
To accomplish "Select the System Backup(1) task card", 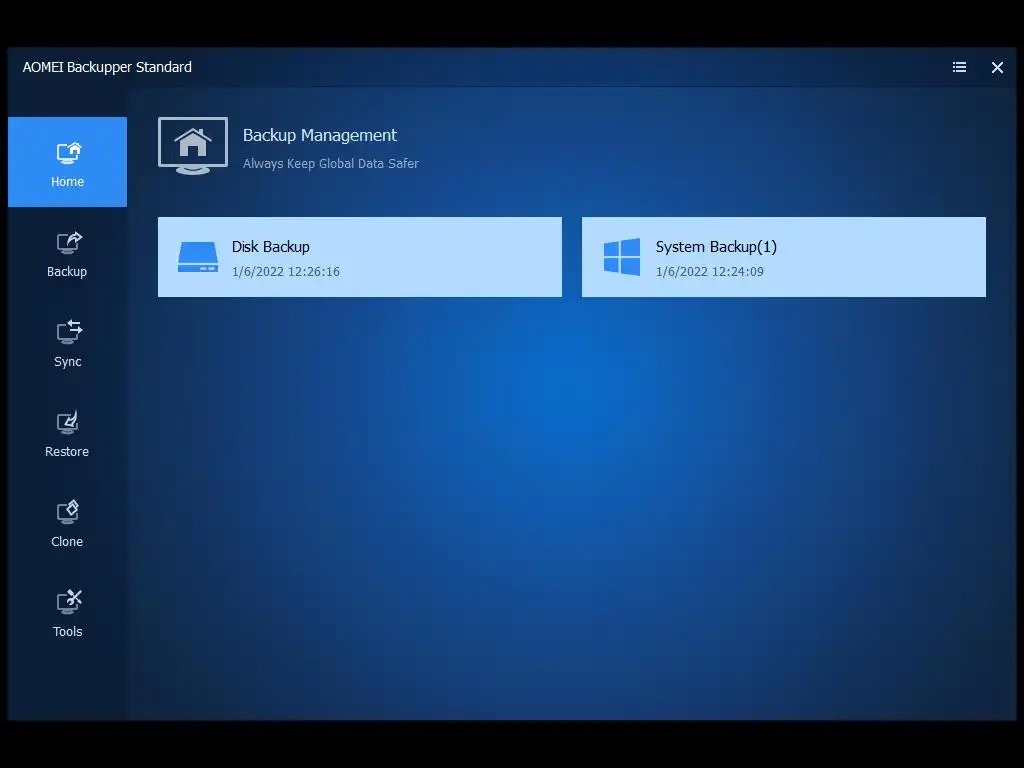I will click(784, 257).
